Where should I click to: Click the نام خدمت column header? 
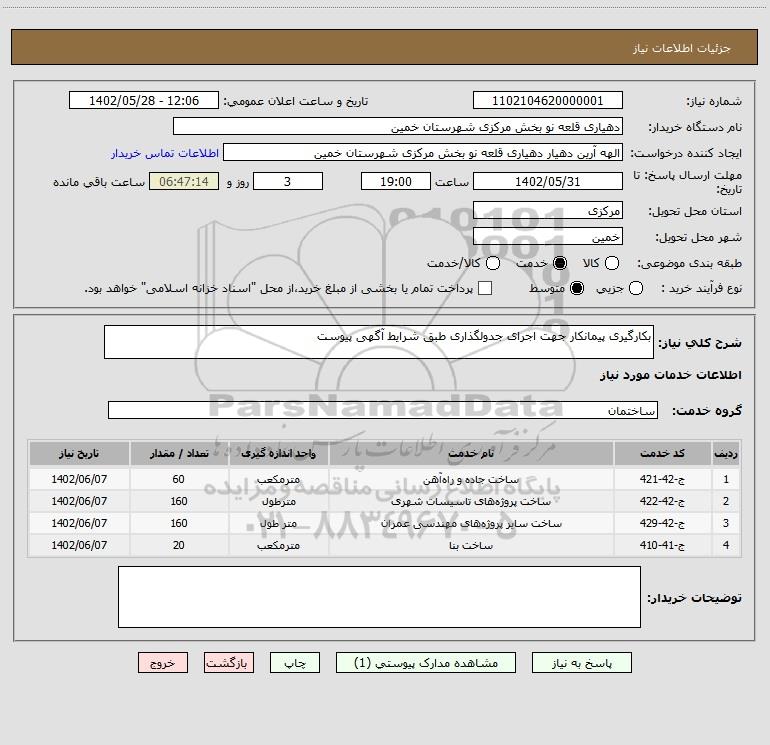click(471, 453)
